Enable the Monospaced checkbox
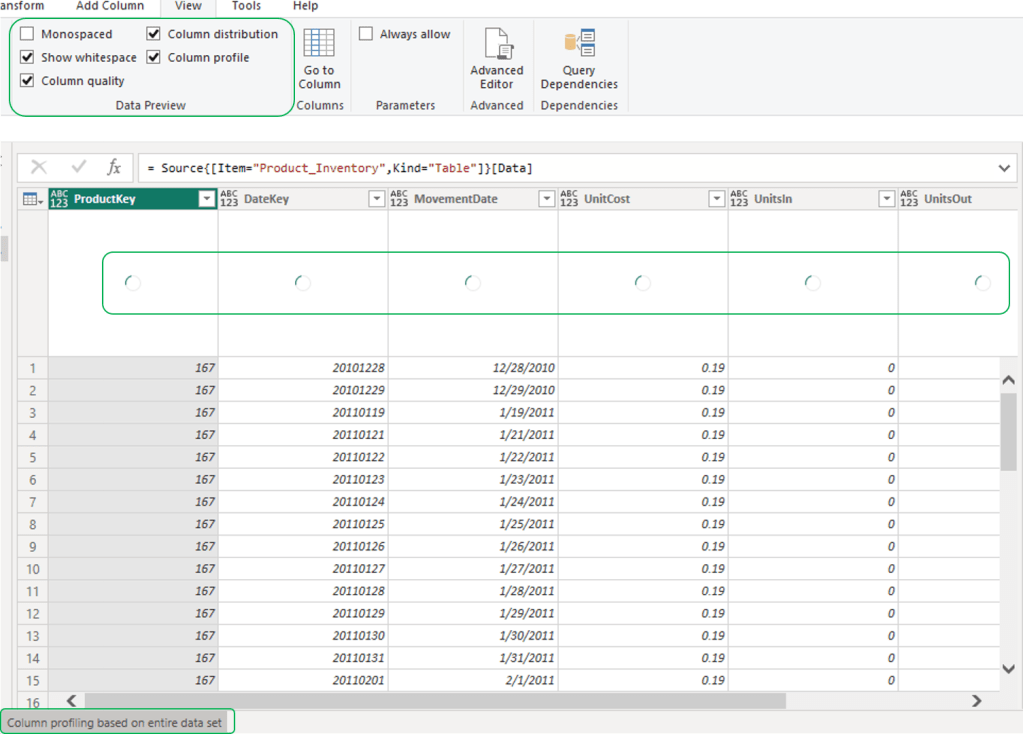Image resolution: width=1023 pixels, height=734 pixels. 27,34
